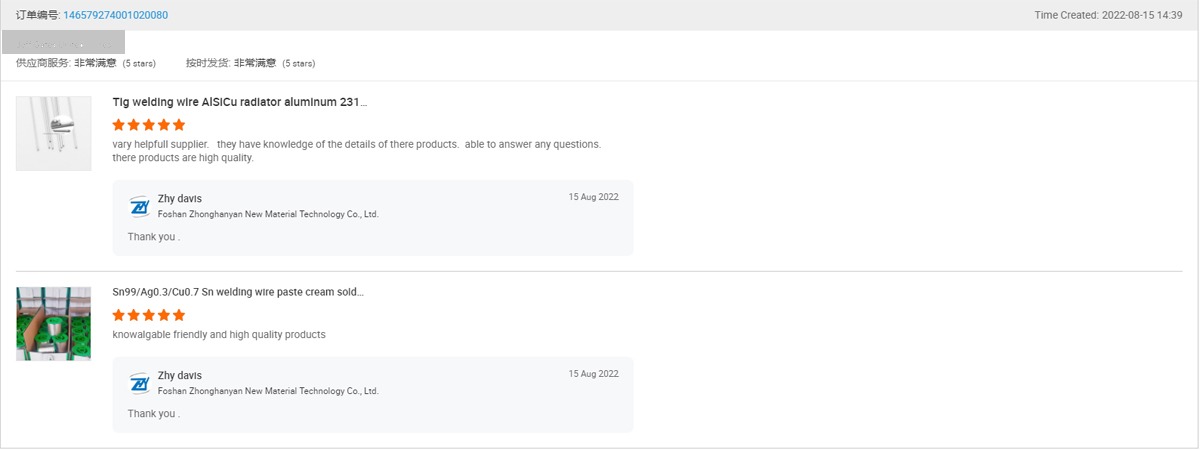Open the Tig welding wire AlSiCu product title

click(240, 102)
